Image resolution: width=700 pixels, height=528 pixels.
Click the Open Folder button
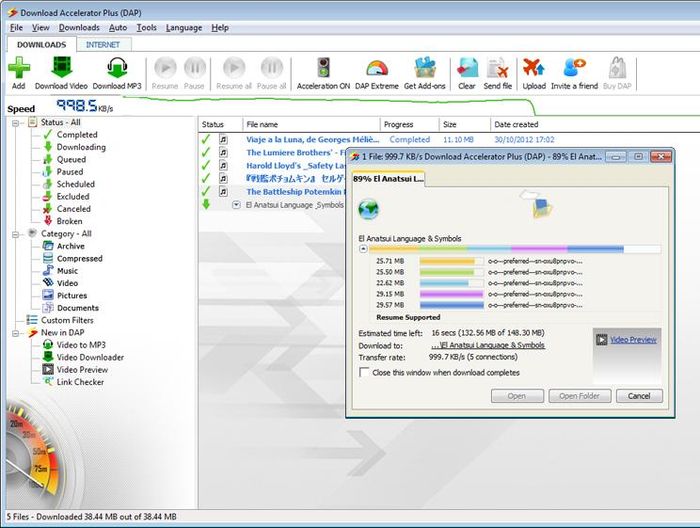tap(579, 396)
